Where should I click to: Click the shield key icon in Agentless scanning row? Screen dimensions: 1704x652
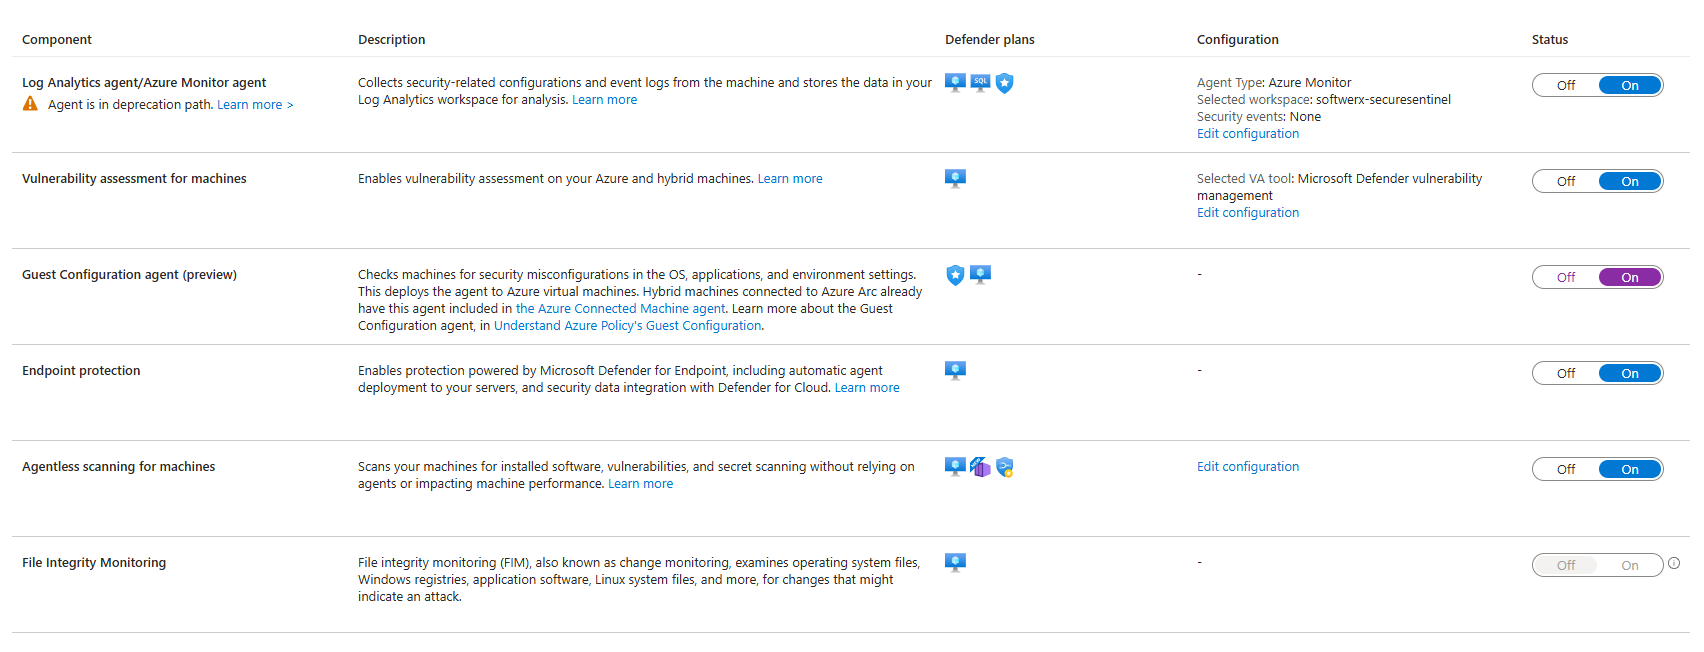1005,467
